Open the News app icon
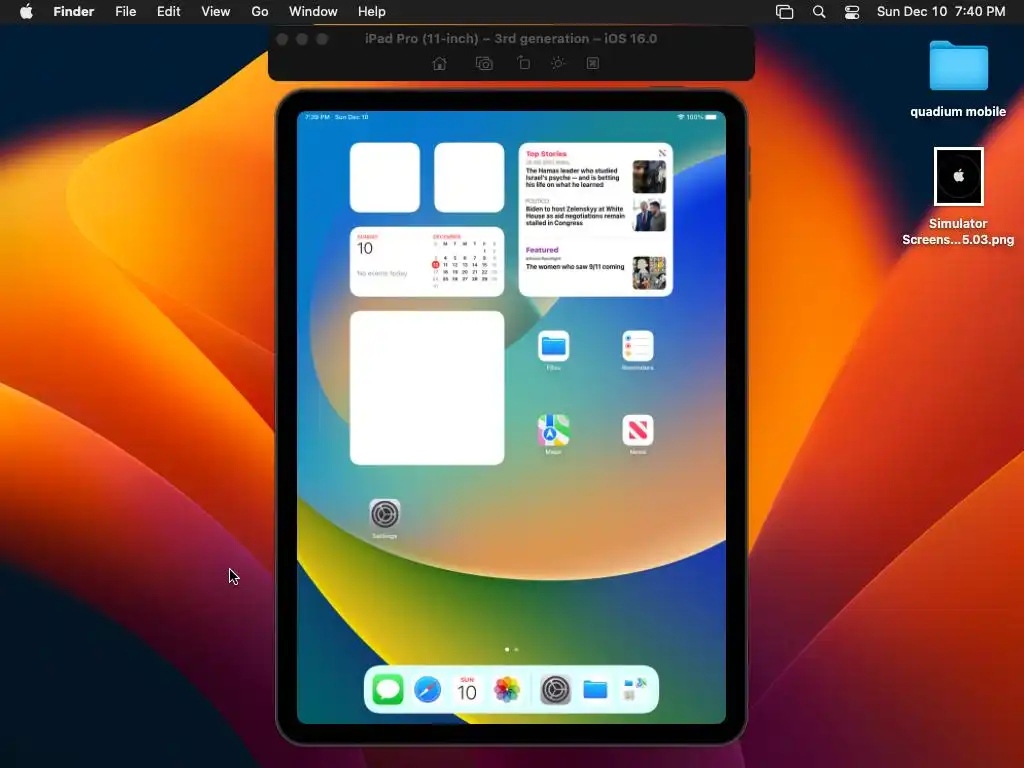The height and width of the screenshot is (768, 1024). 638,430
